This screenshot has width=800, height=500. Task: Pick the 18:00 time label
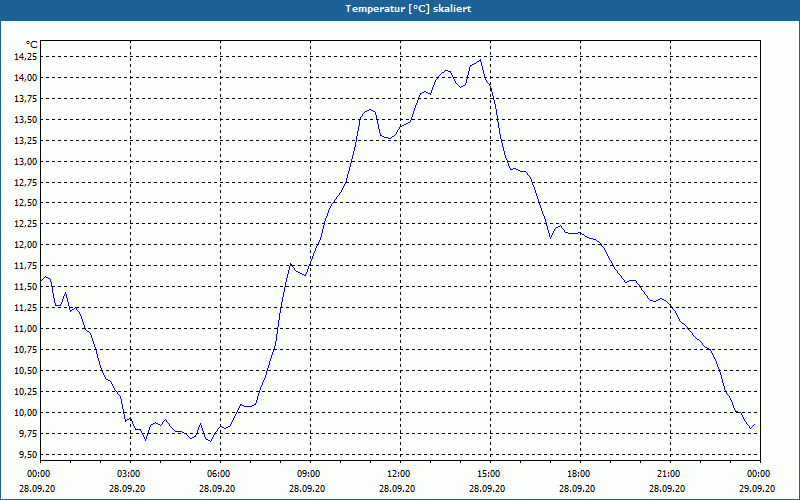point(580,474)
